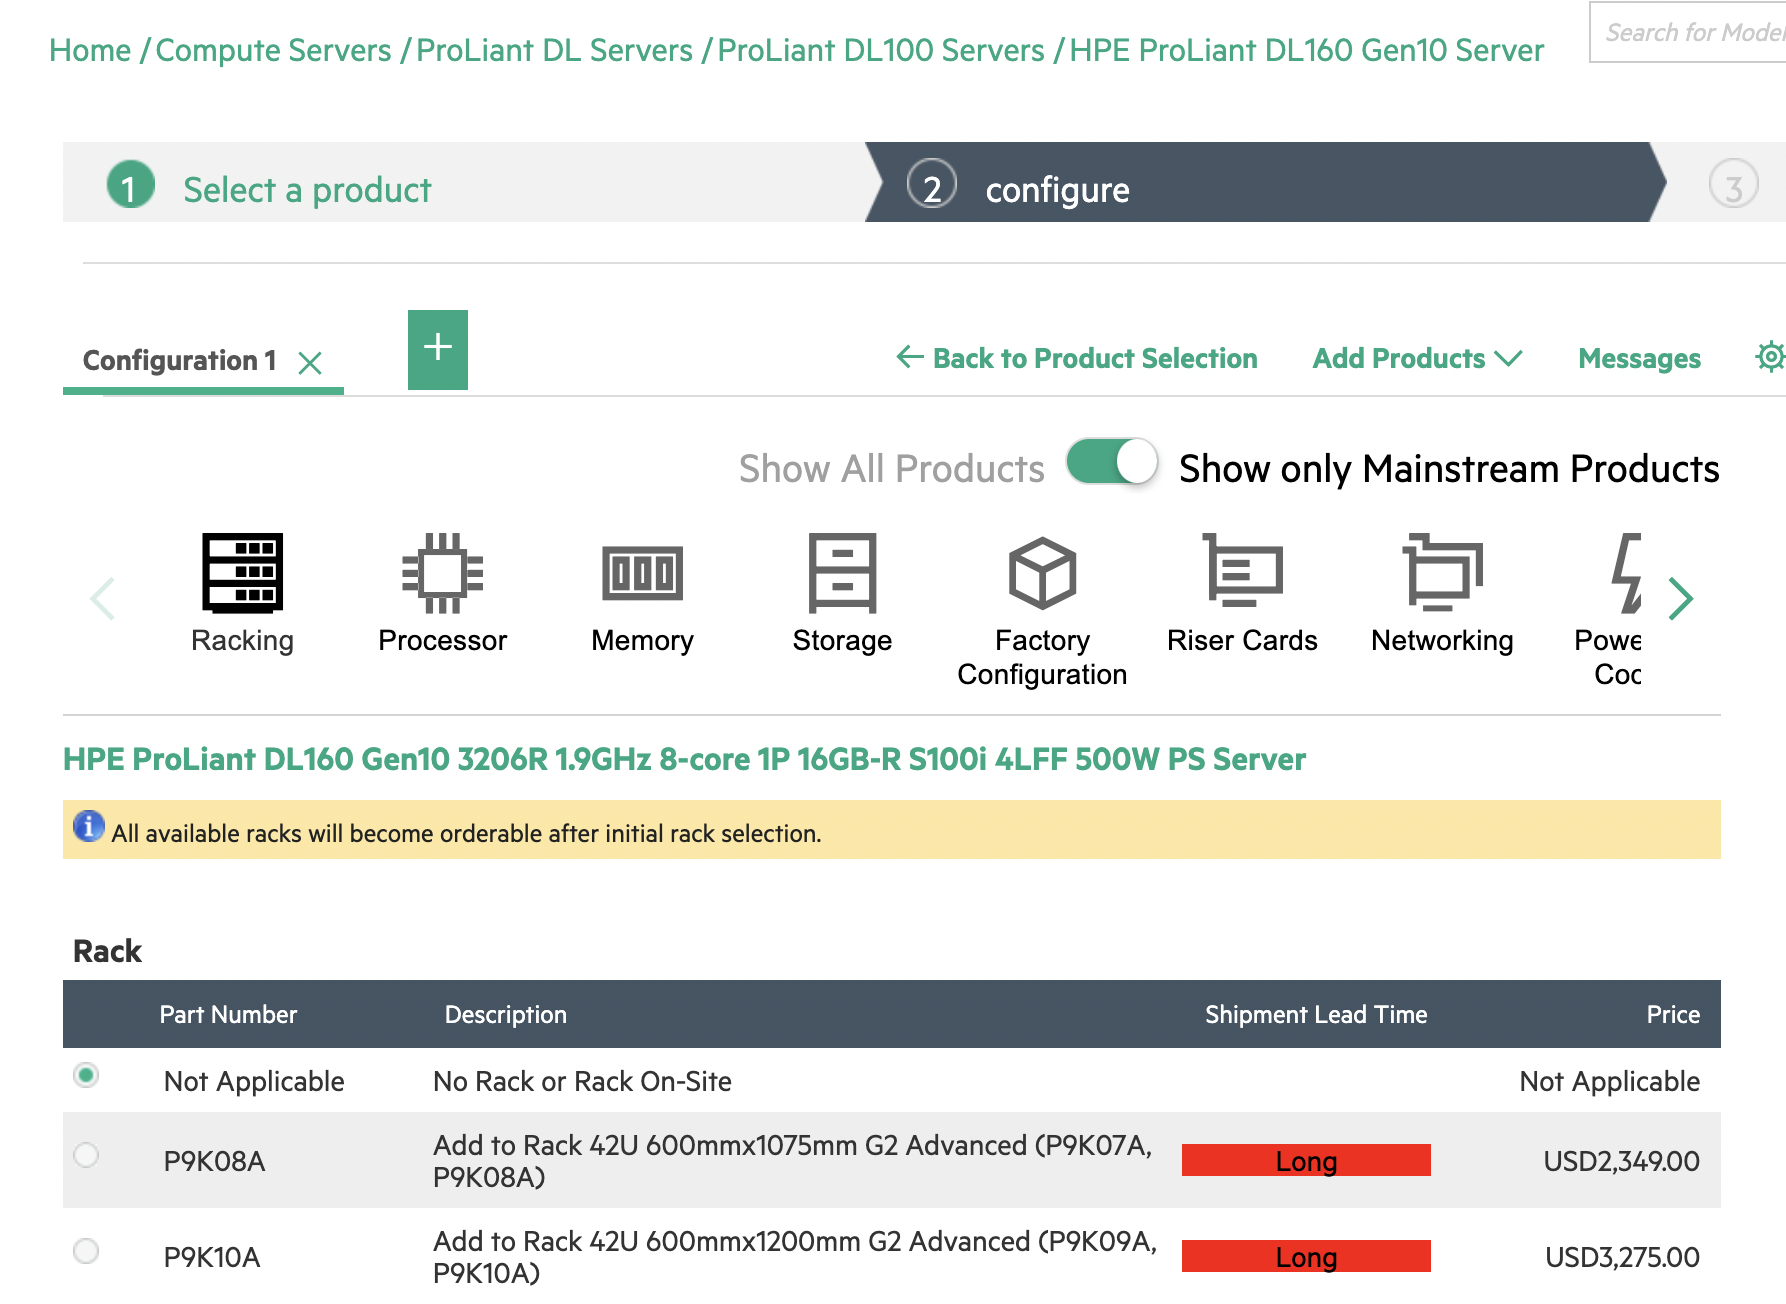Viewport: 1786px width, 1304px height.
Task: Add a new configuration with plus button
Action: click(x=438, y=349)
